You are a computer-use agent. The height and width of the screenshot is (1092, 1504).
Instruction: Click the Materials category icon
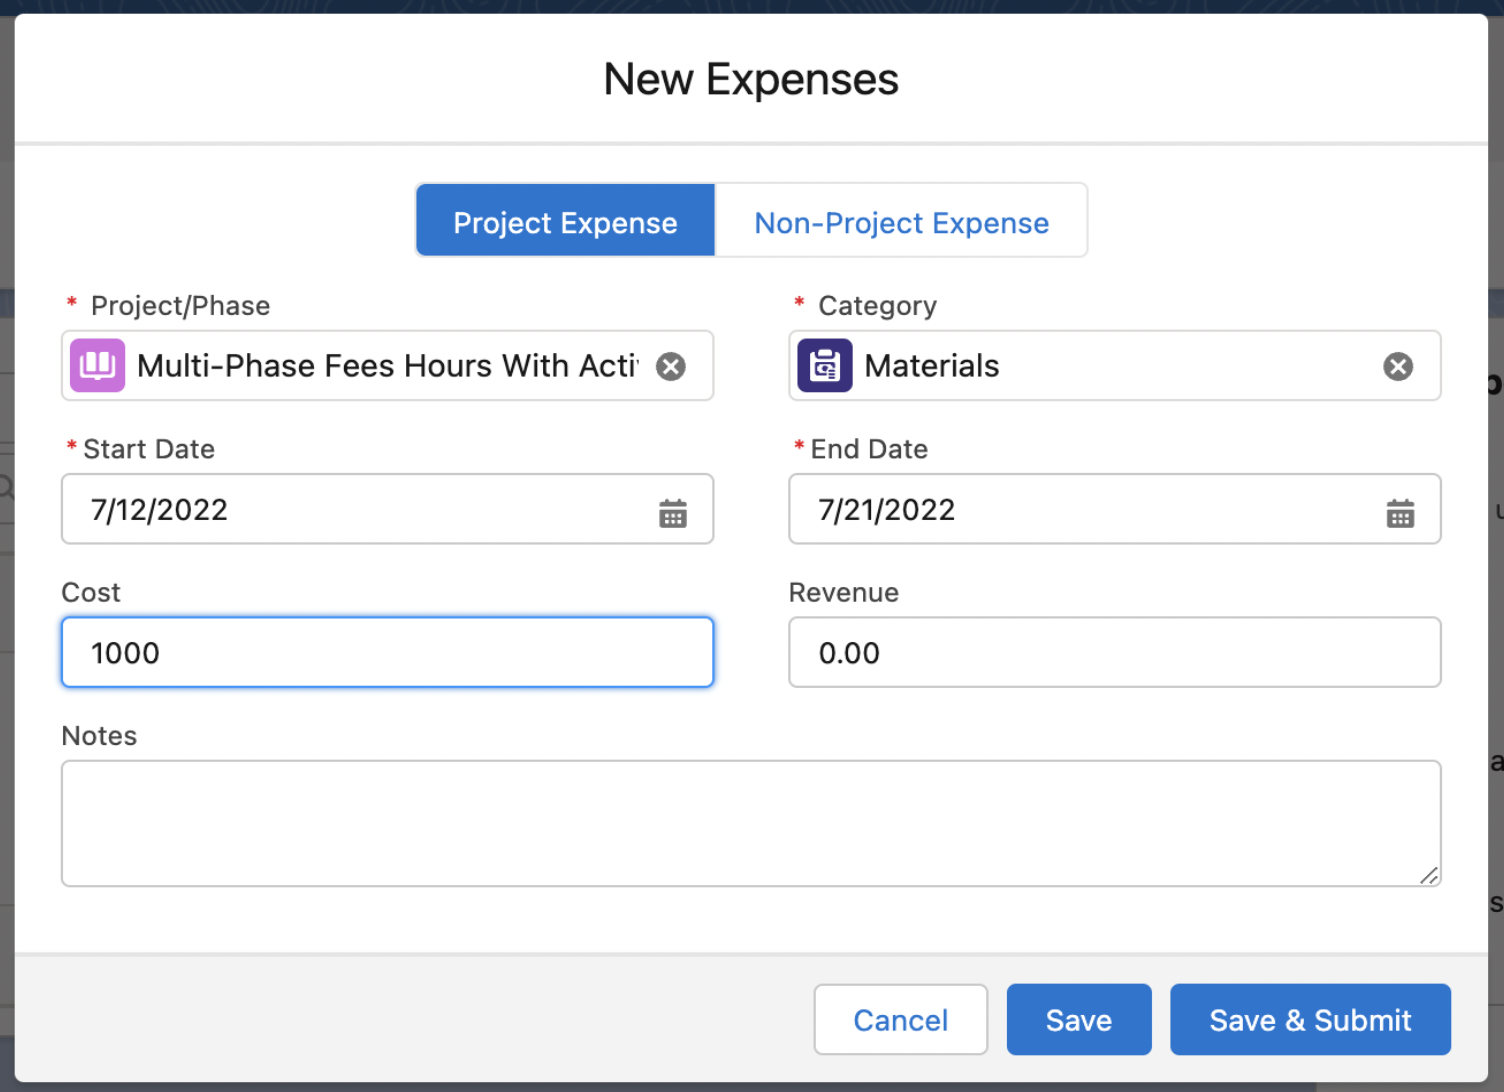(824, 366)
